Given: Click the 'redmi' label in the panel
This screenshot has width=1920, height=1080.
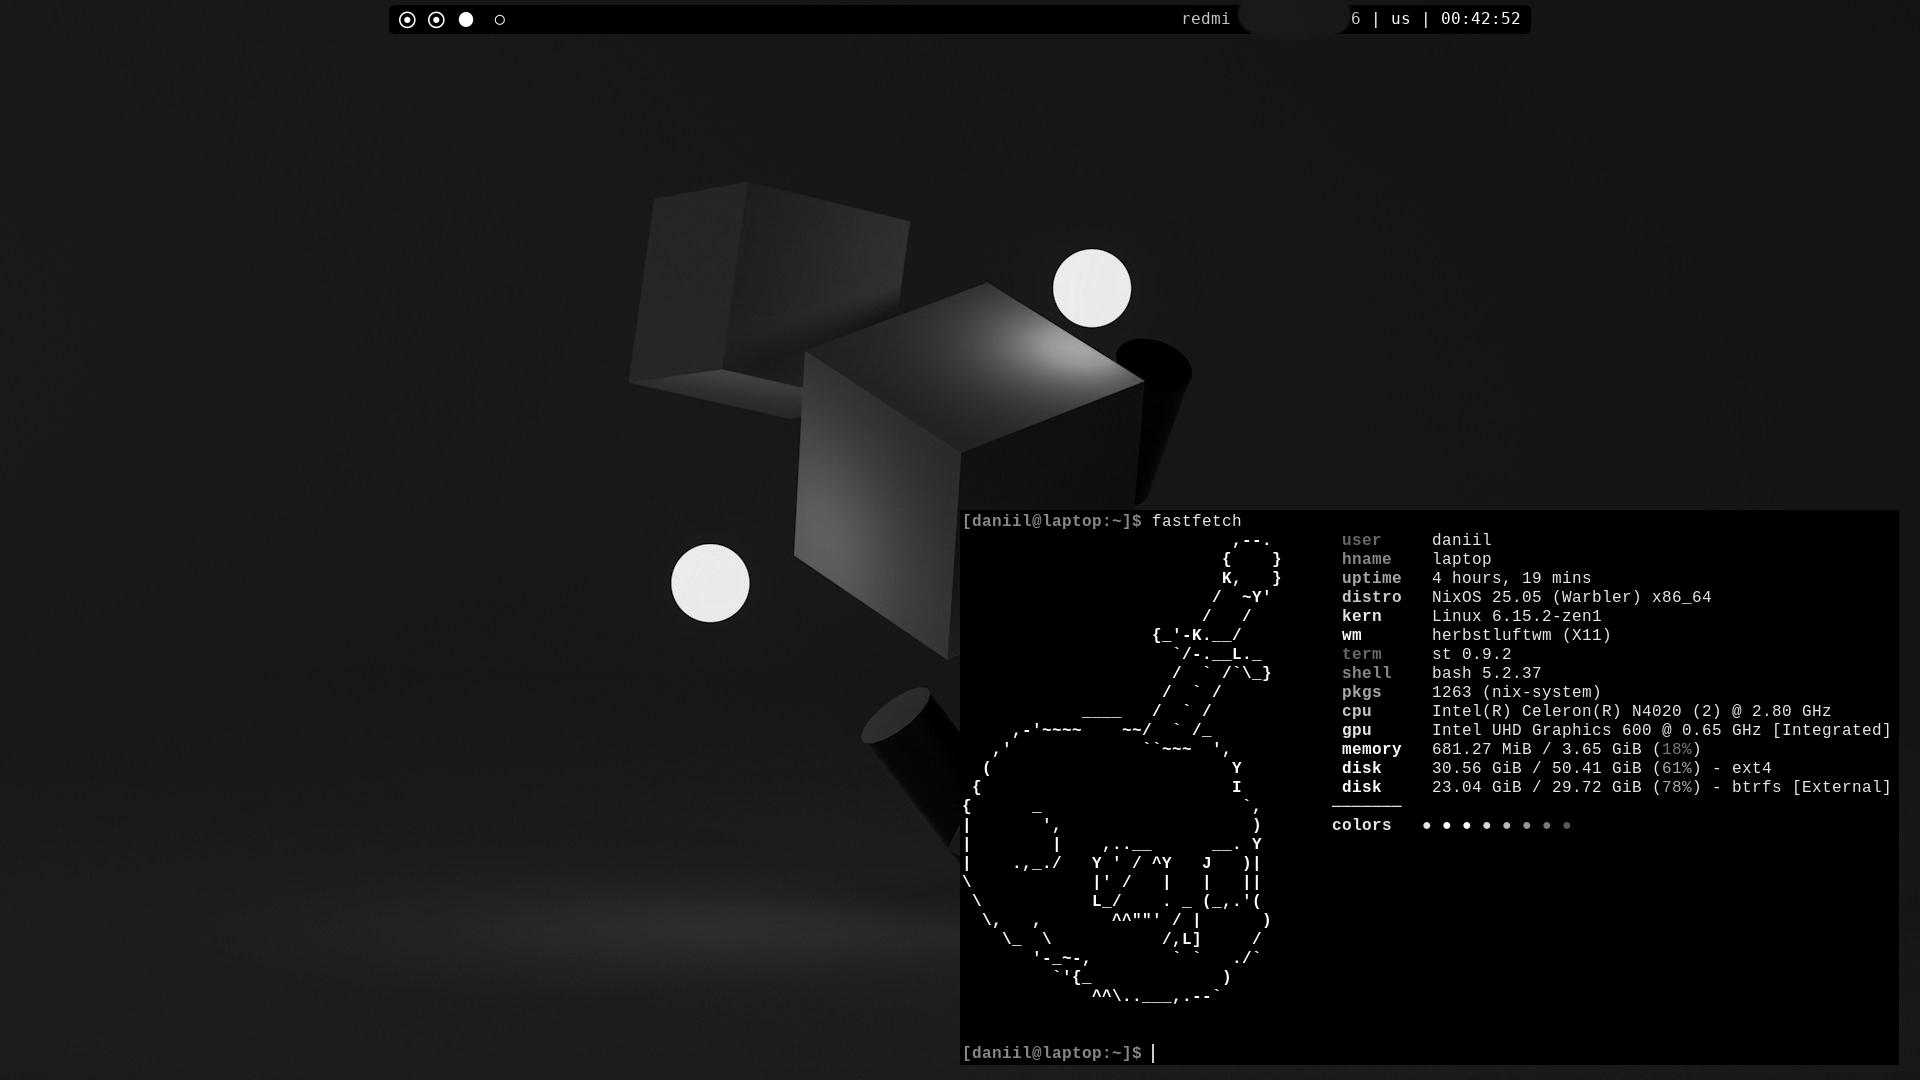Looking at the screenshot, I should 1205,19.
